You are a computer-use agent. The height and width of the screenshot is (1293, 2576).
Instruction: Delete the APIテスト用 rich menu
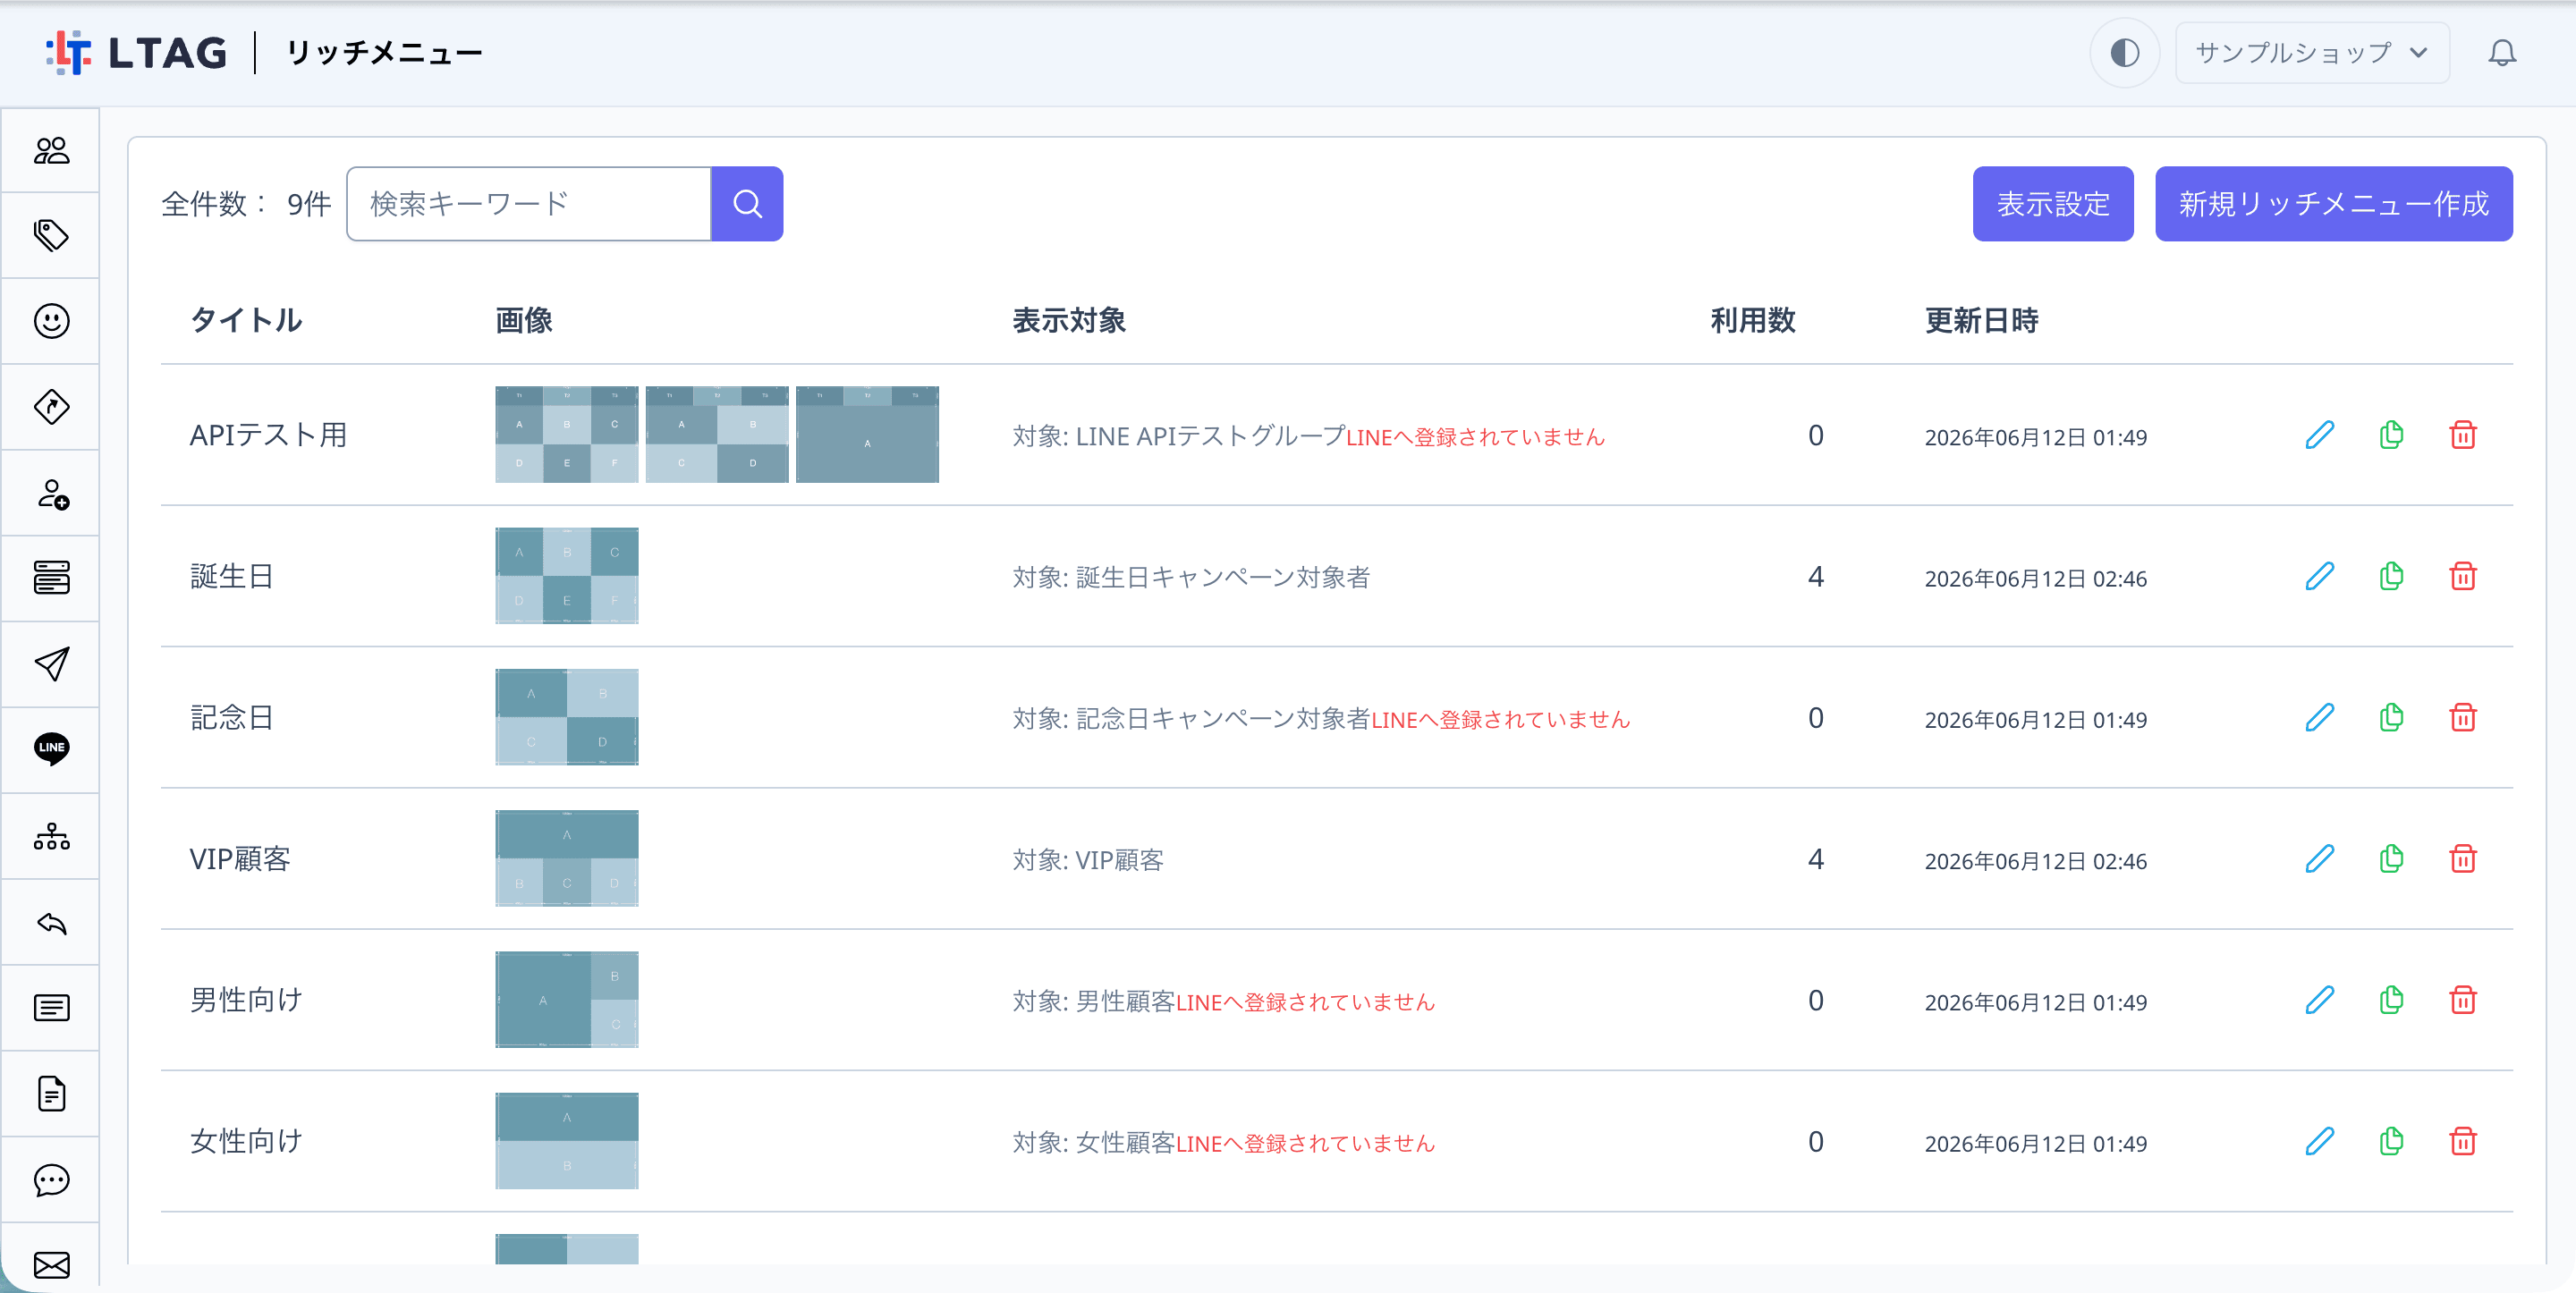[x=2463, y=435]
